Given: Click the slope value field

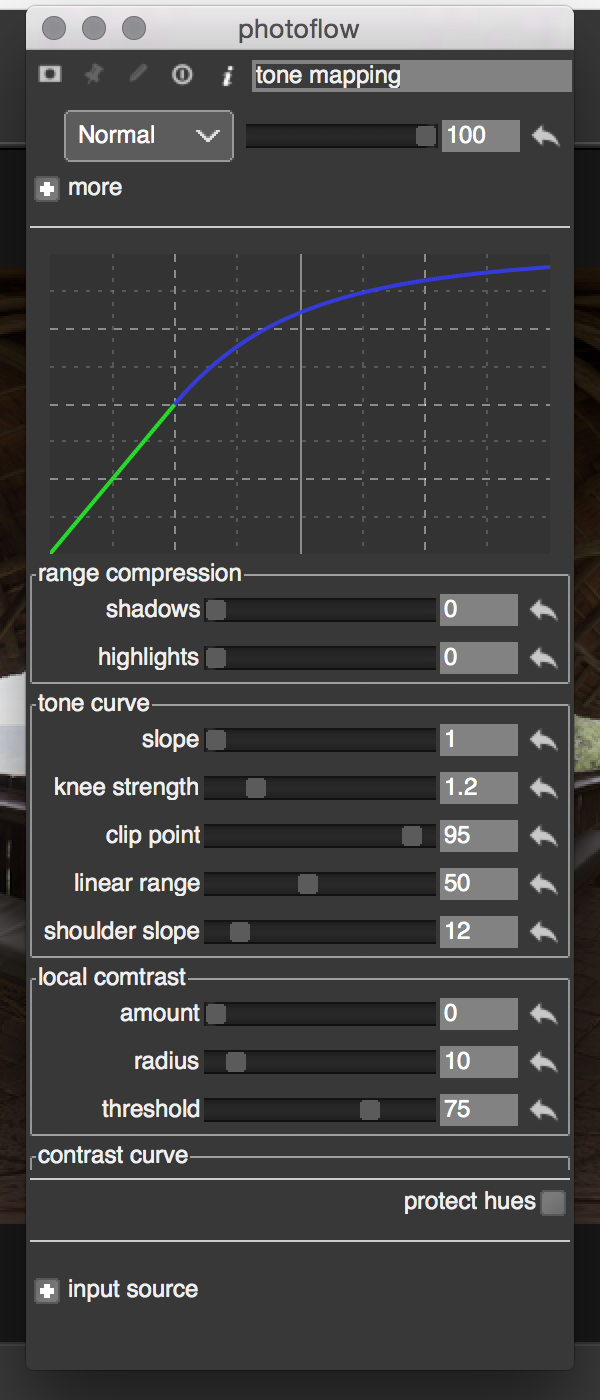Looking at the screenshot, I should 478,740.
